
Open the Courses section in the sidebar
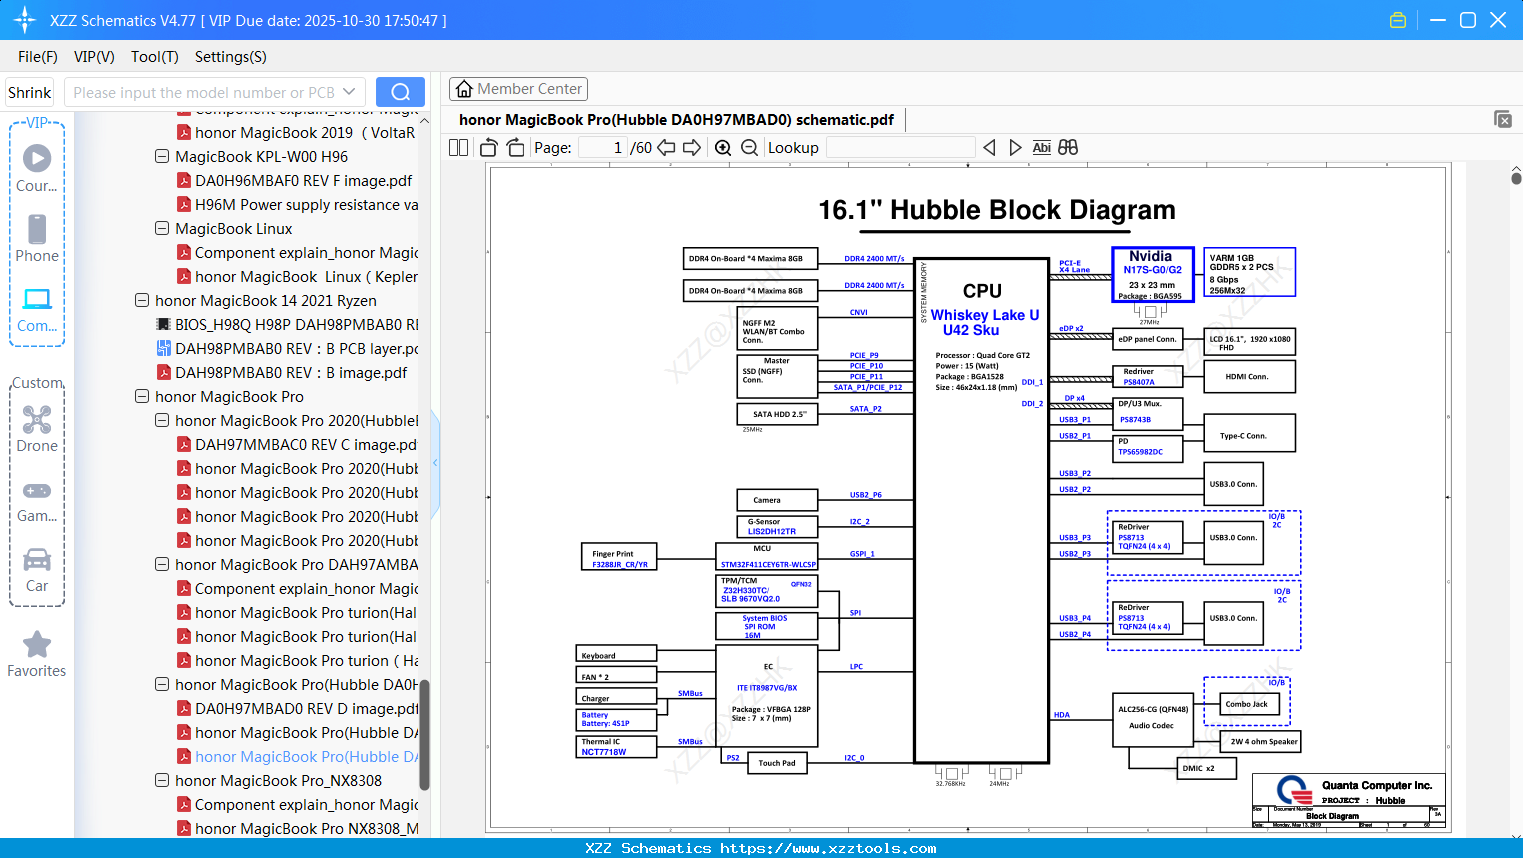click(37, 168)
